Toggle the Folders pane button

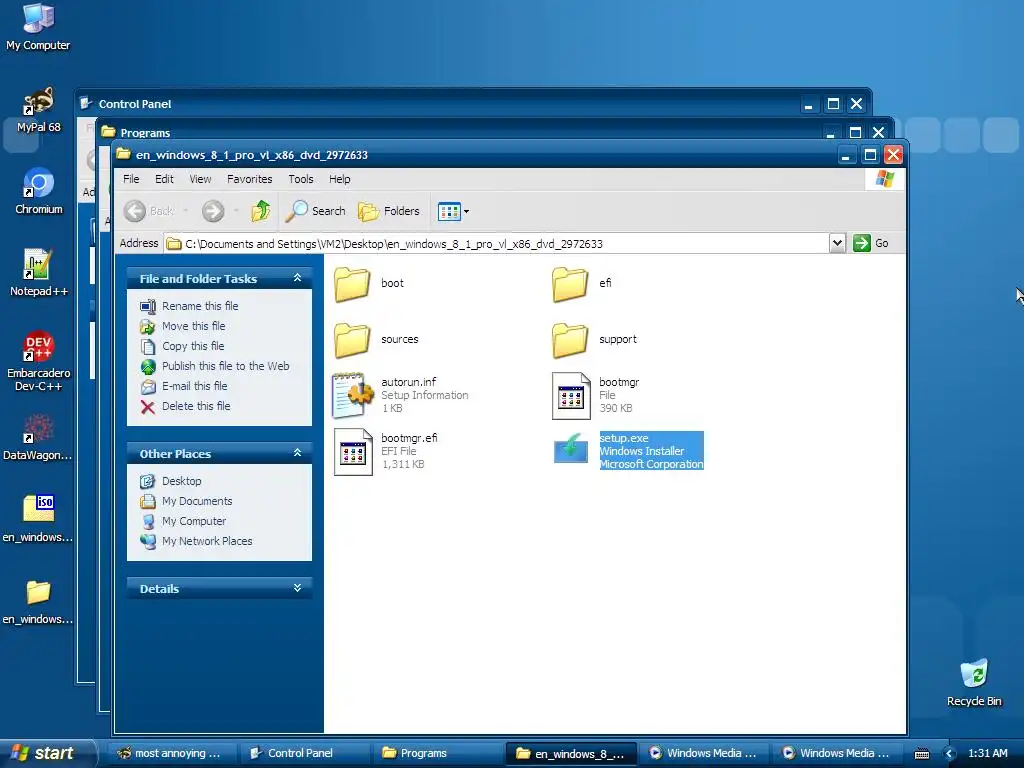(x=389, y=211)
